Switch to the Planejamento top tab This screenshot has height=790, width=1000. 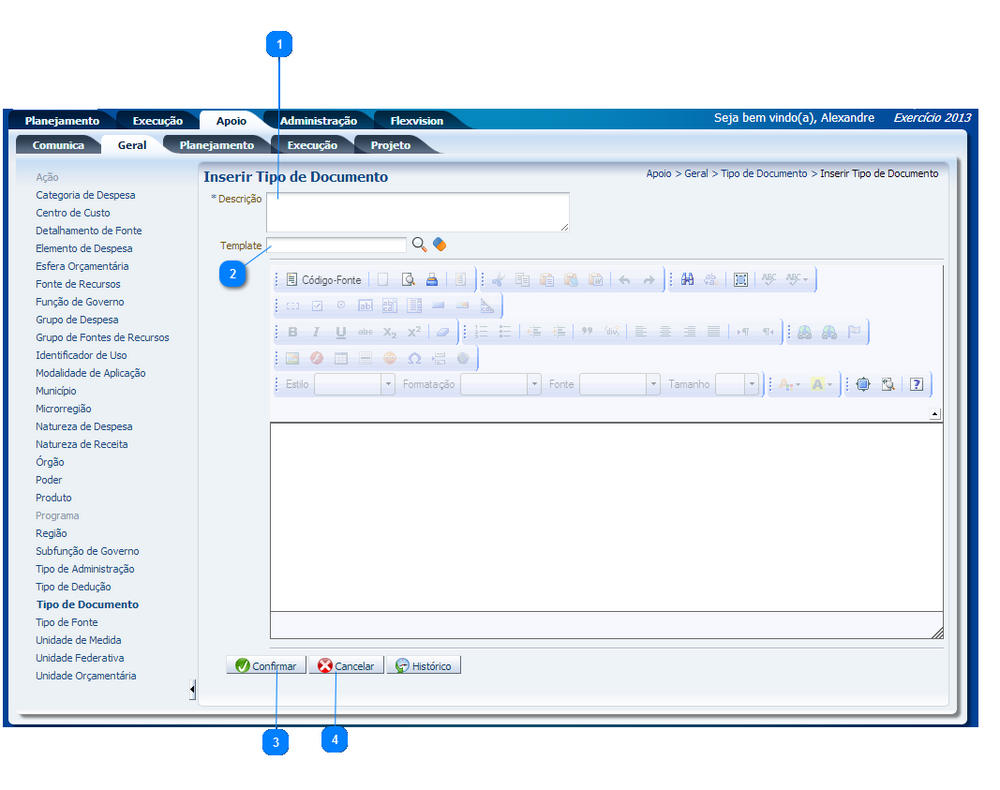click(62, 121)
